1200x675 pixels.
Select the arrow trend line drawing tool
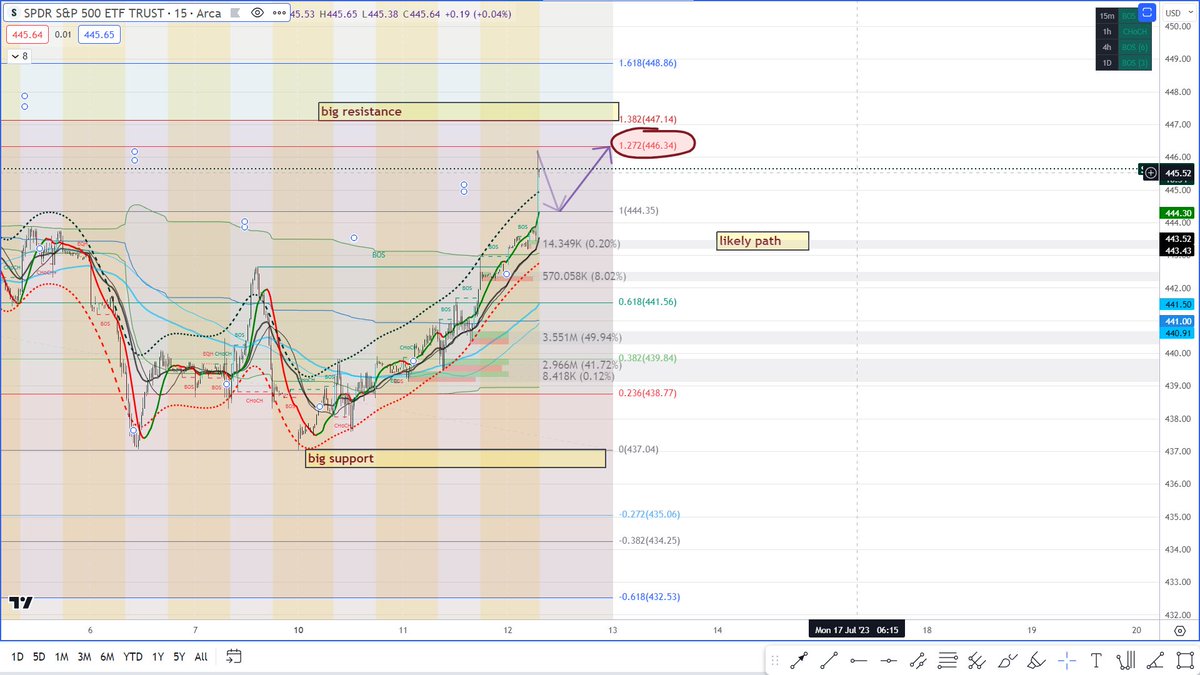pyautogui.click(x=799, y=660)
